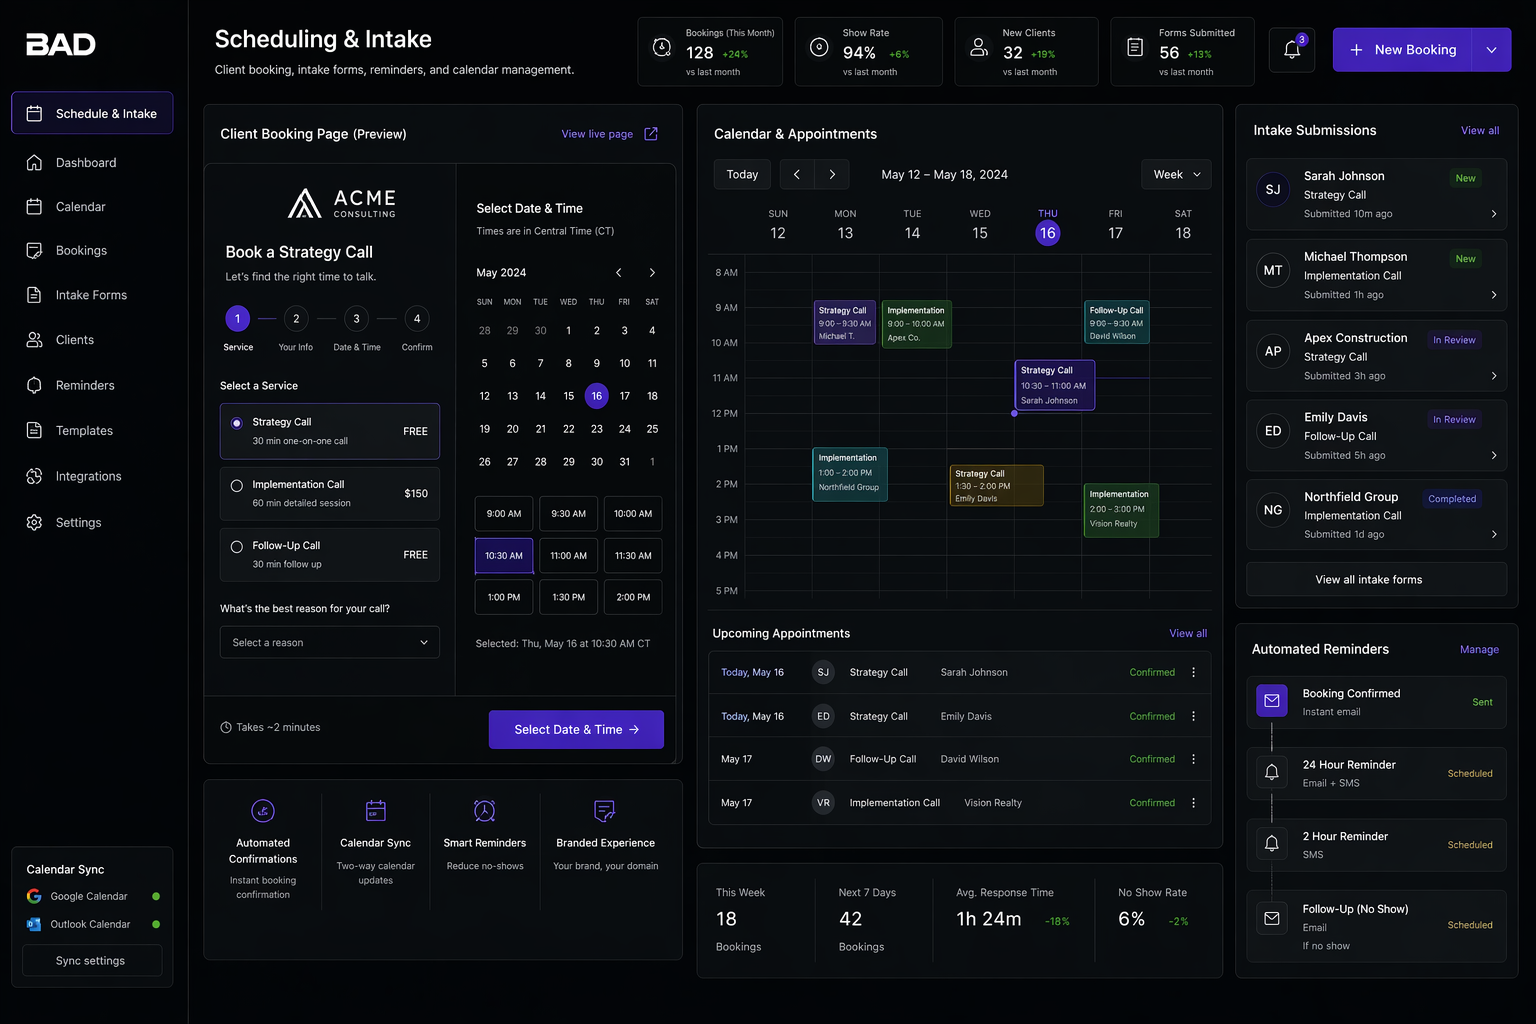Click the Booking Confirmed envelope icon
1536x1024 pixels.
tap(1272, 701)
